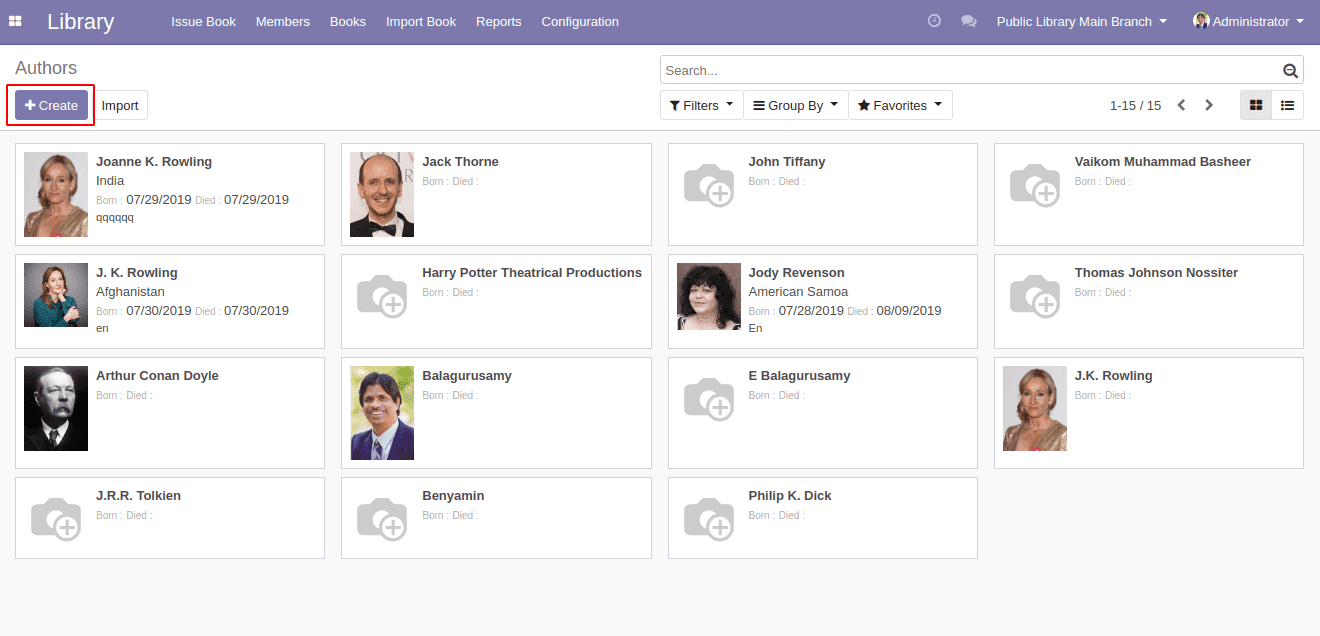Expand the Favorites dropdown
Screen dimensions: 1320x636
tap(900, 105)
